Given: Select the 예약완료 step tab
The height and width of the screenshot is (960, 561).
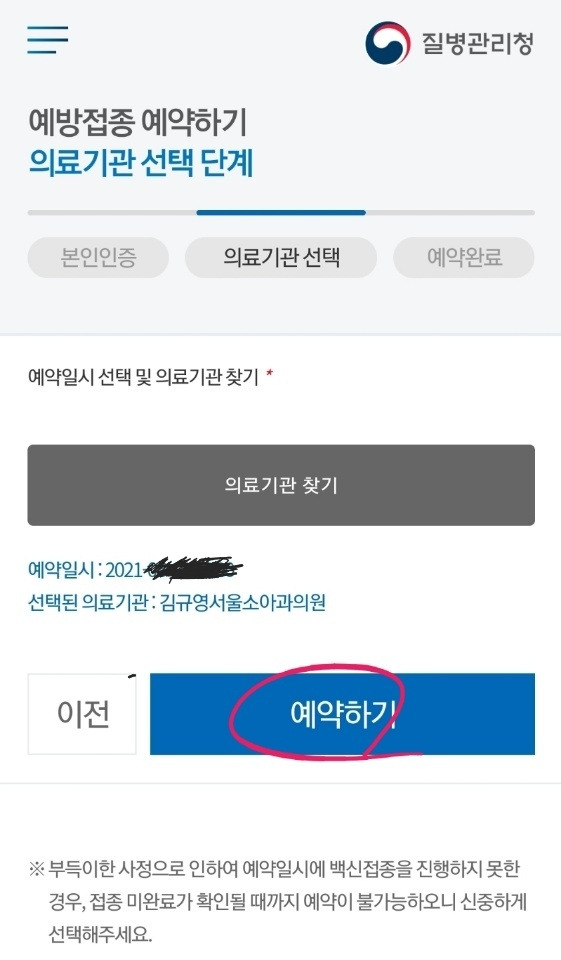Looking at the screenshot, I should pyautogui.click(x=464, y=257).
